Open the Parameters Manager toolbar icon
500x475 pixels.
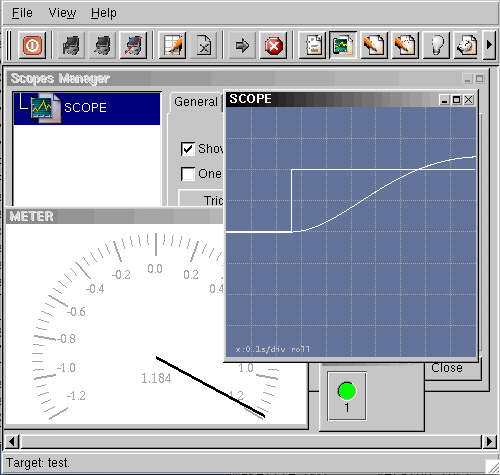(312, 45)
